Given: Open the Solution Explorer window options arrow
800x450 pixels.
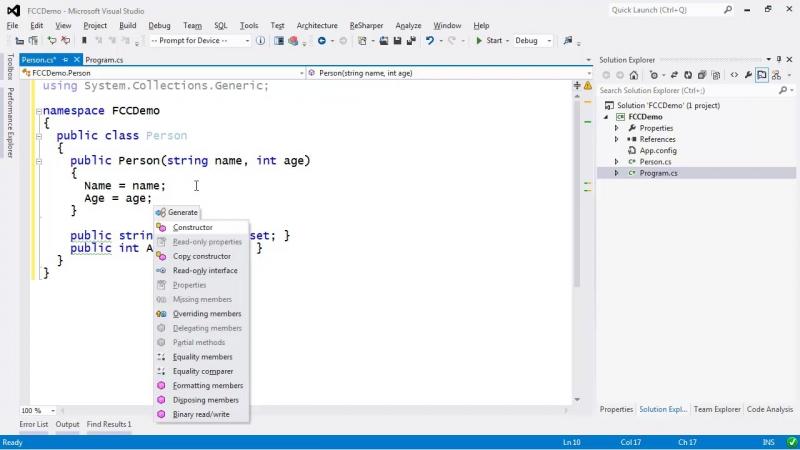Looking at the screenshot, I should [768, 60].
